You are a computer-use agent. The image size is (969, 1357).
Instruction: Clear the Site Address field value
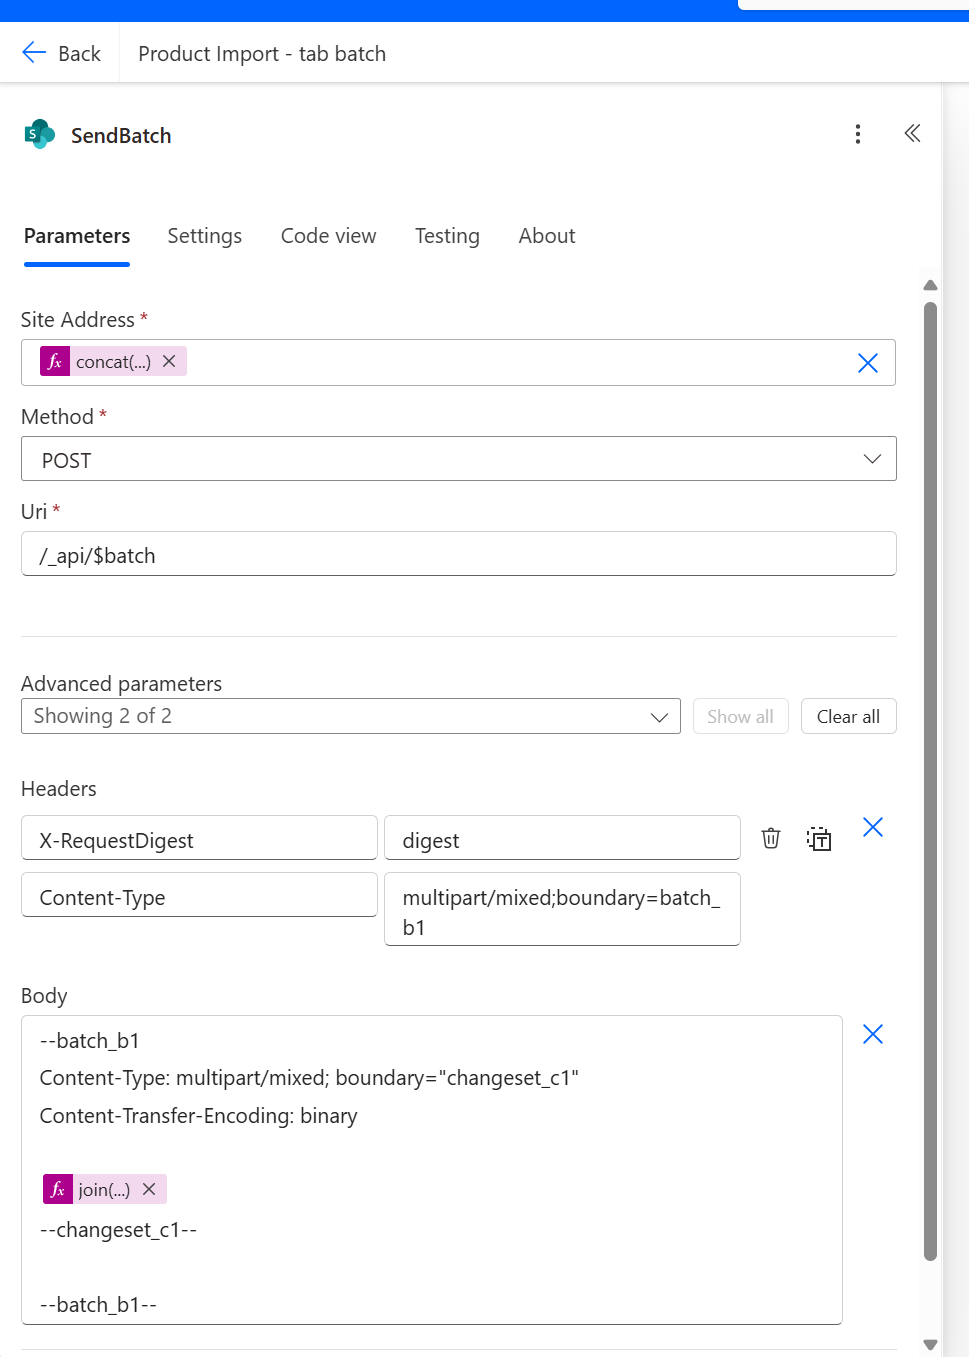(x=868, y=363)
